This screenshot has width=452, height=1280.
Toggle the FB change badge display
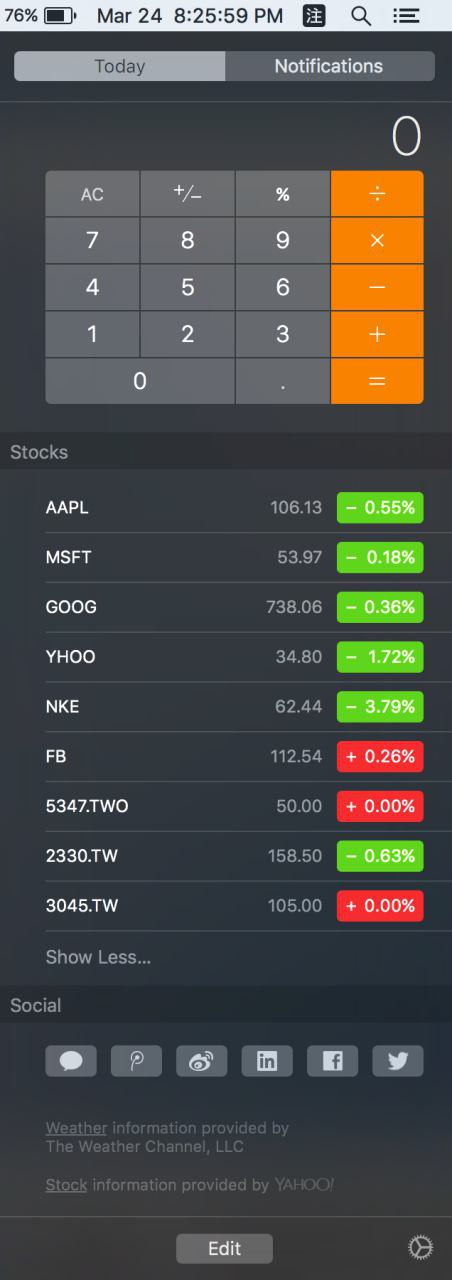[380, 756]
